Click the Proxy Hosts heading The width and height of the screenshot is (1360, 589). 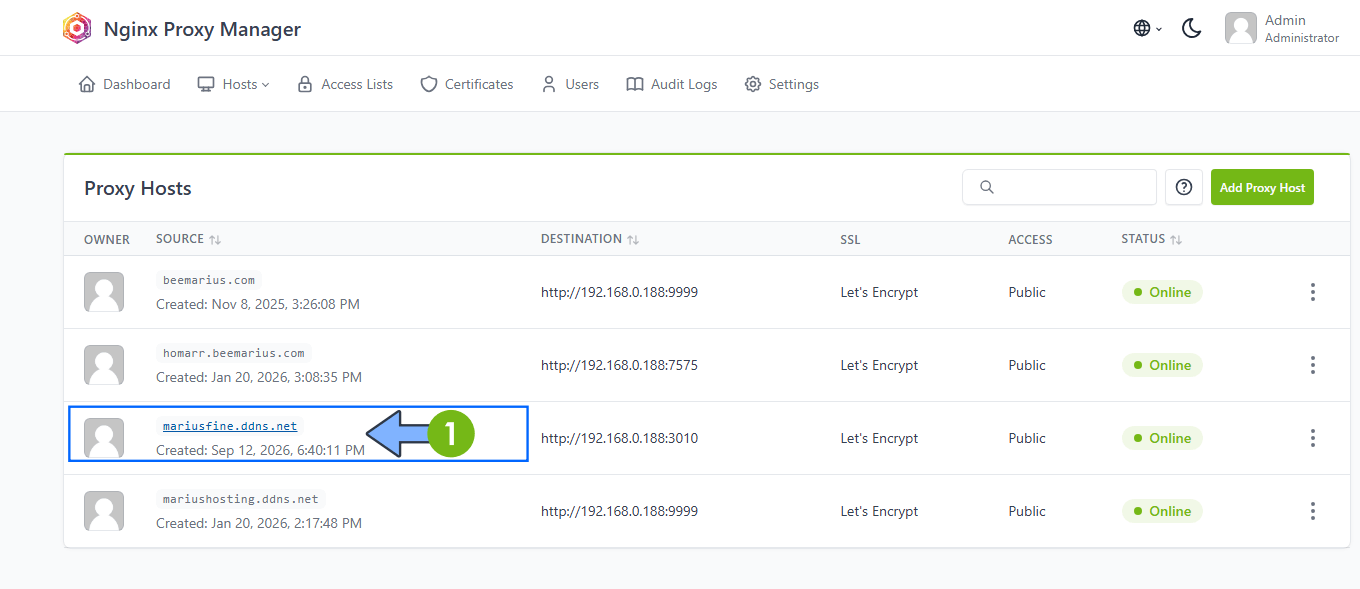[138, 188]
